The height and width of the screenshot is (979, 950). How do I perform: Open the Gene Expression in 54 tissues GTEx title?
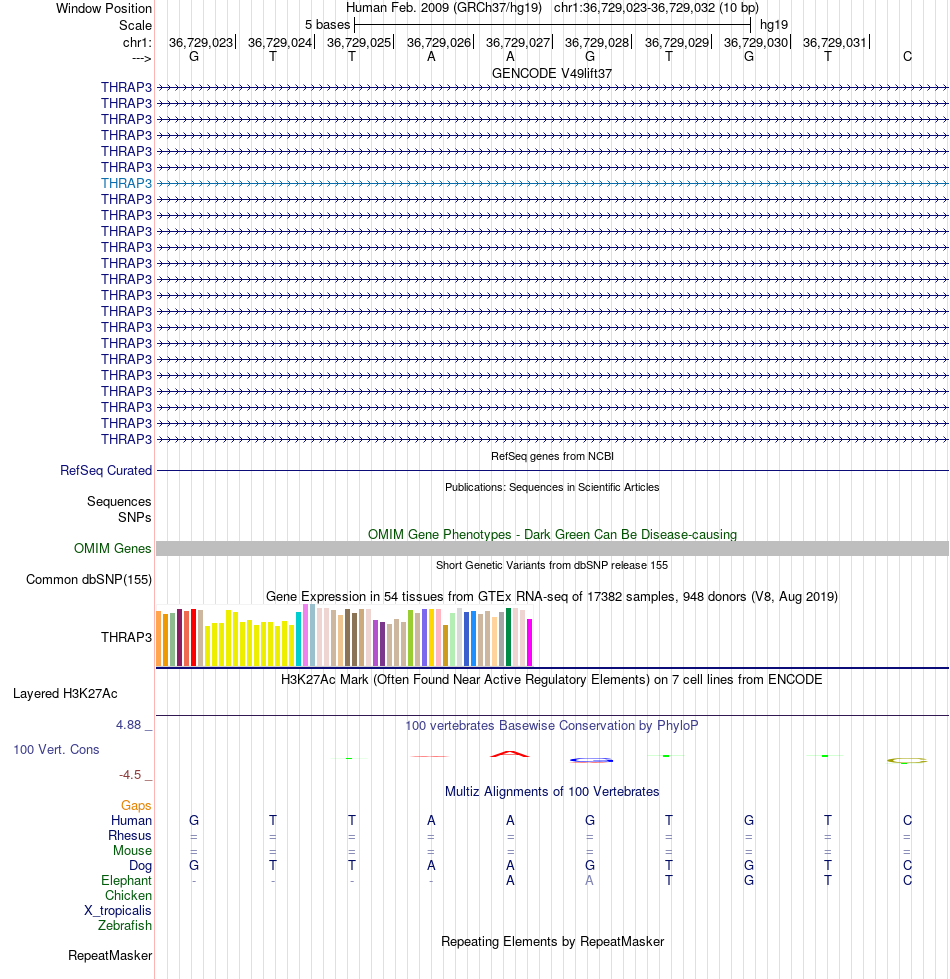pyautogui.click(x=552, y=596)
